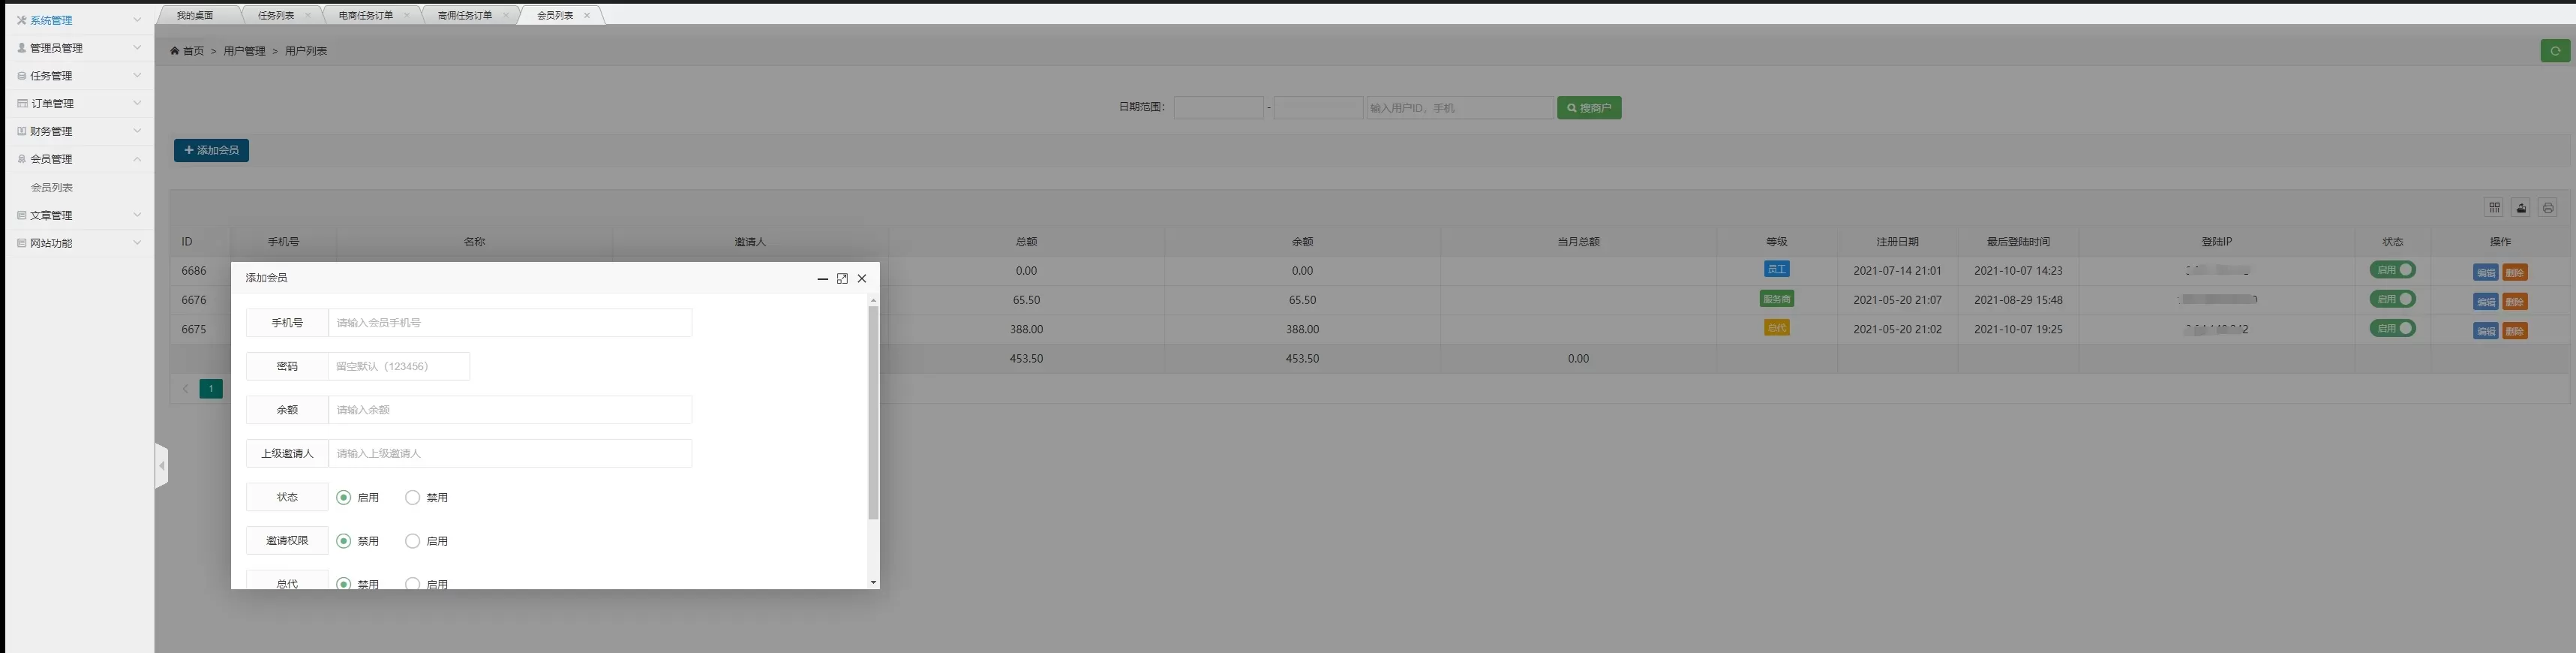Viewport: 2576px width, 653px height.
Task: Click the home icon in breadcrumb
Action: (175, 51)
